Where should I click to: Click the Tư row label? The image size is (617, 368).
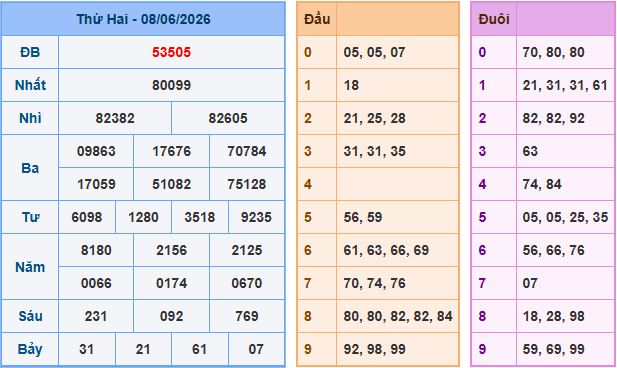coord(30,217)
